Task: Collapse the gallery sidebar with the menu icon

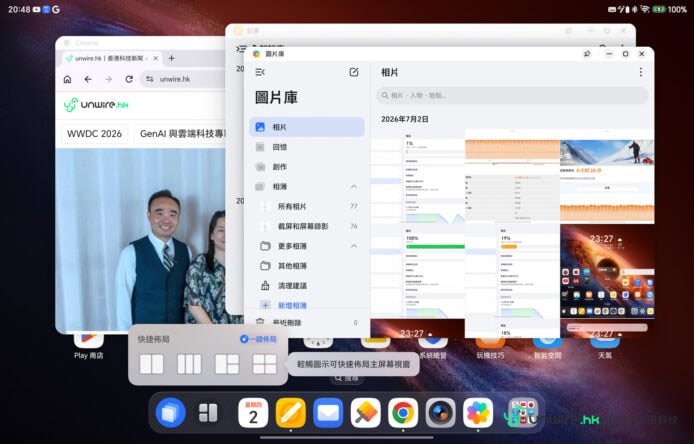Action: [x=260, y=72]
